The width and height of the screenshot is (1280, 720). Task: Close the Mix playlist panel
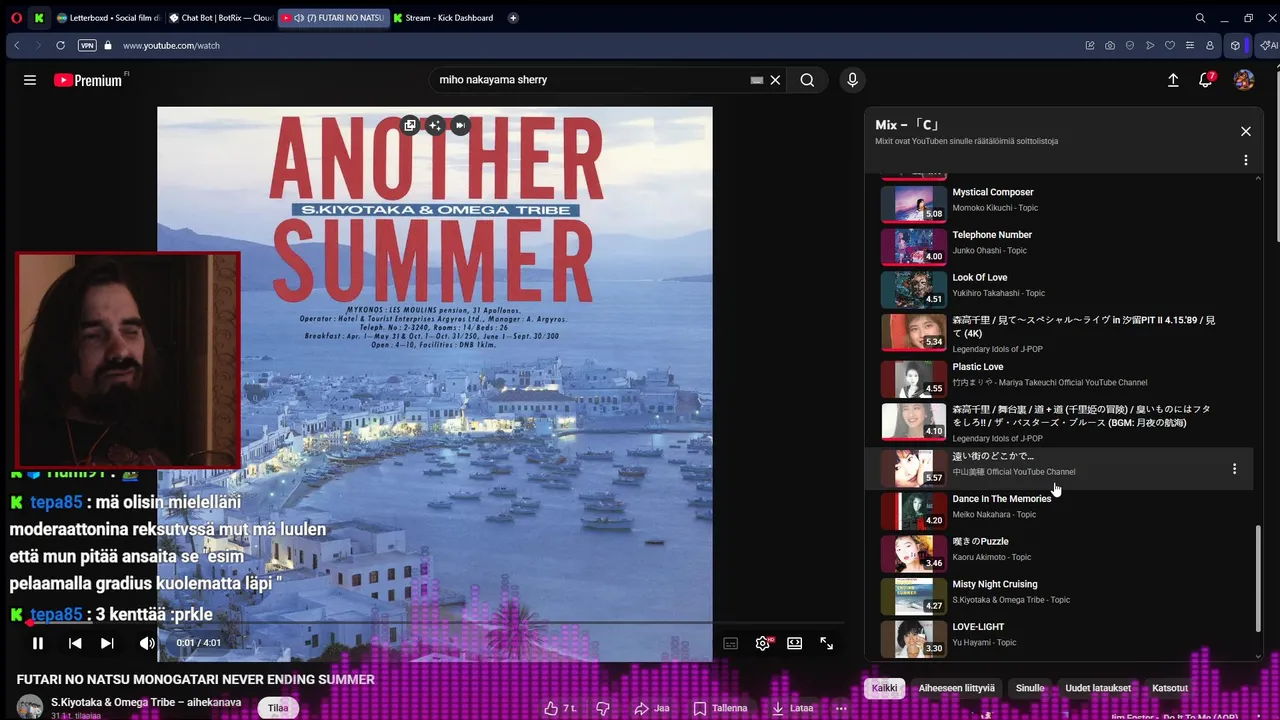[x=1246, y=131]
